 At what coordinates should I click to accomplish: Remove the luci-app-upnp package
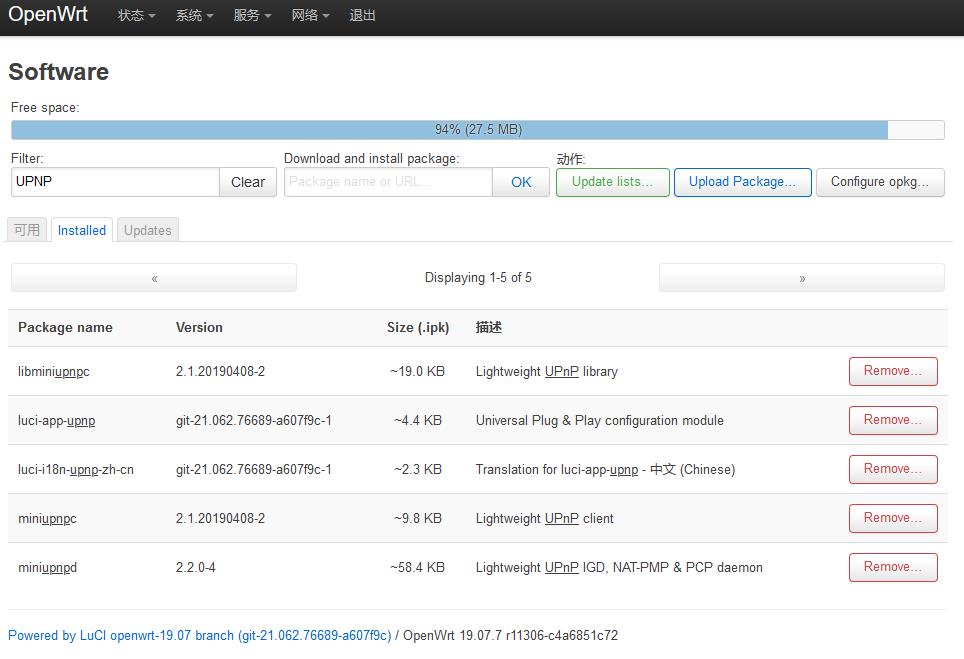click(893, 420)
